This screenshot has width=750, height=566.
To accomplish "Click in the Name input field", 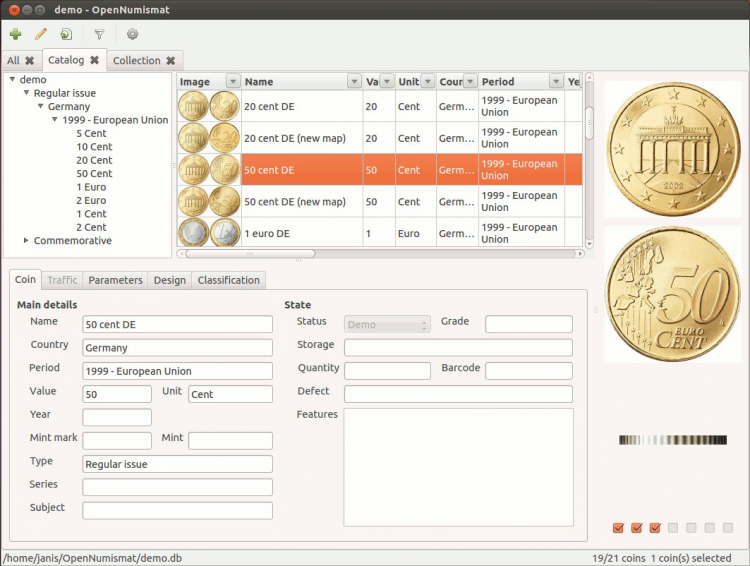I will (x=177, y=324).
